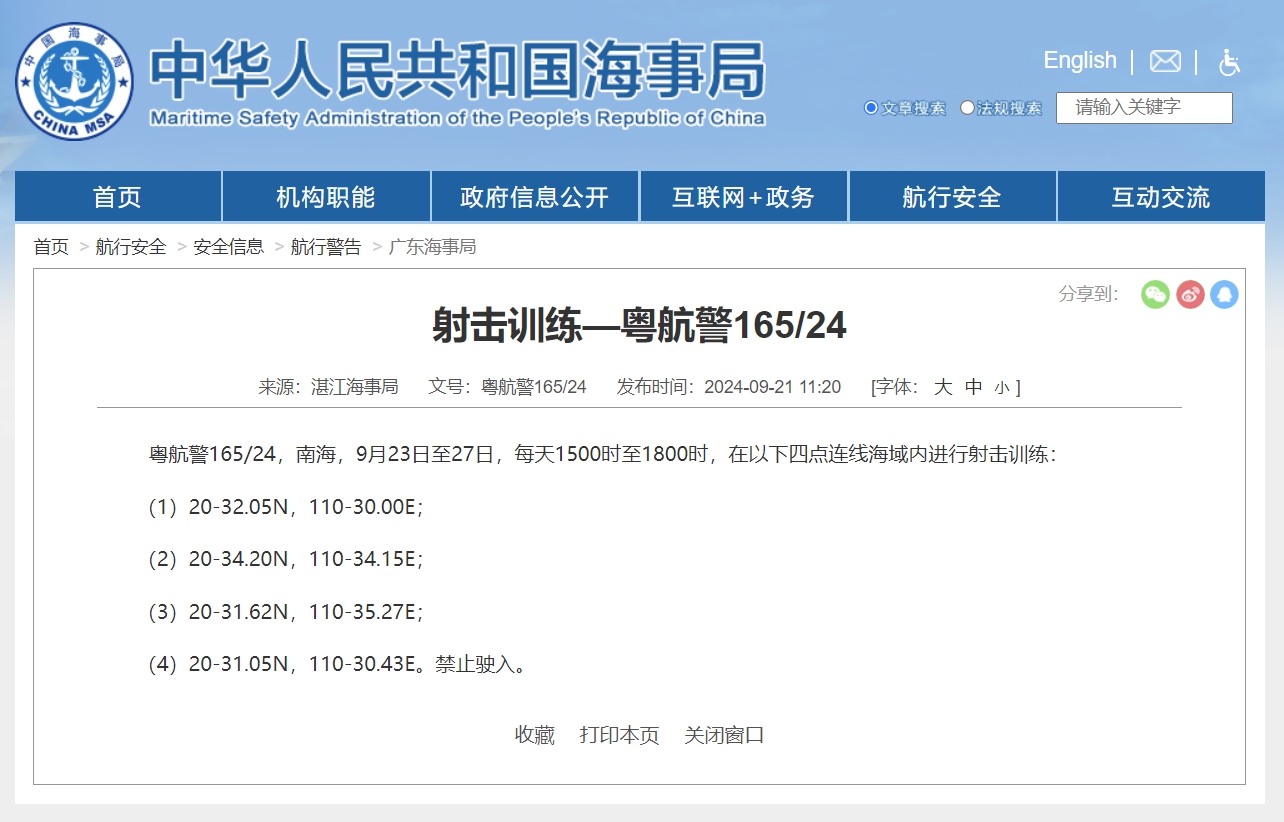The height and width of the screenshot is (822, 1284).
Task: Share article via Weibo icon
Action: [x=1190, y=294]
